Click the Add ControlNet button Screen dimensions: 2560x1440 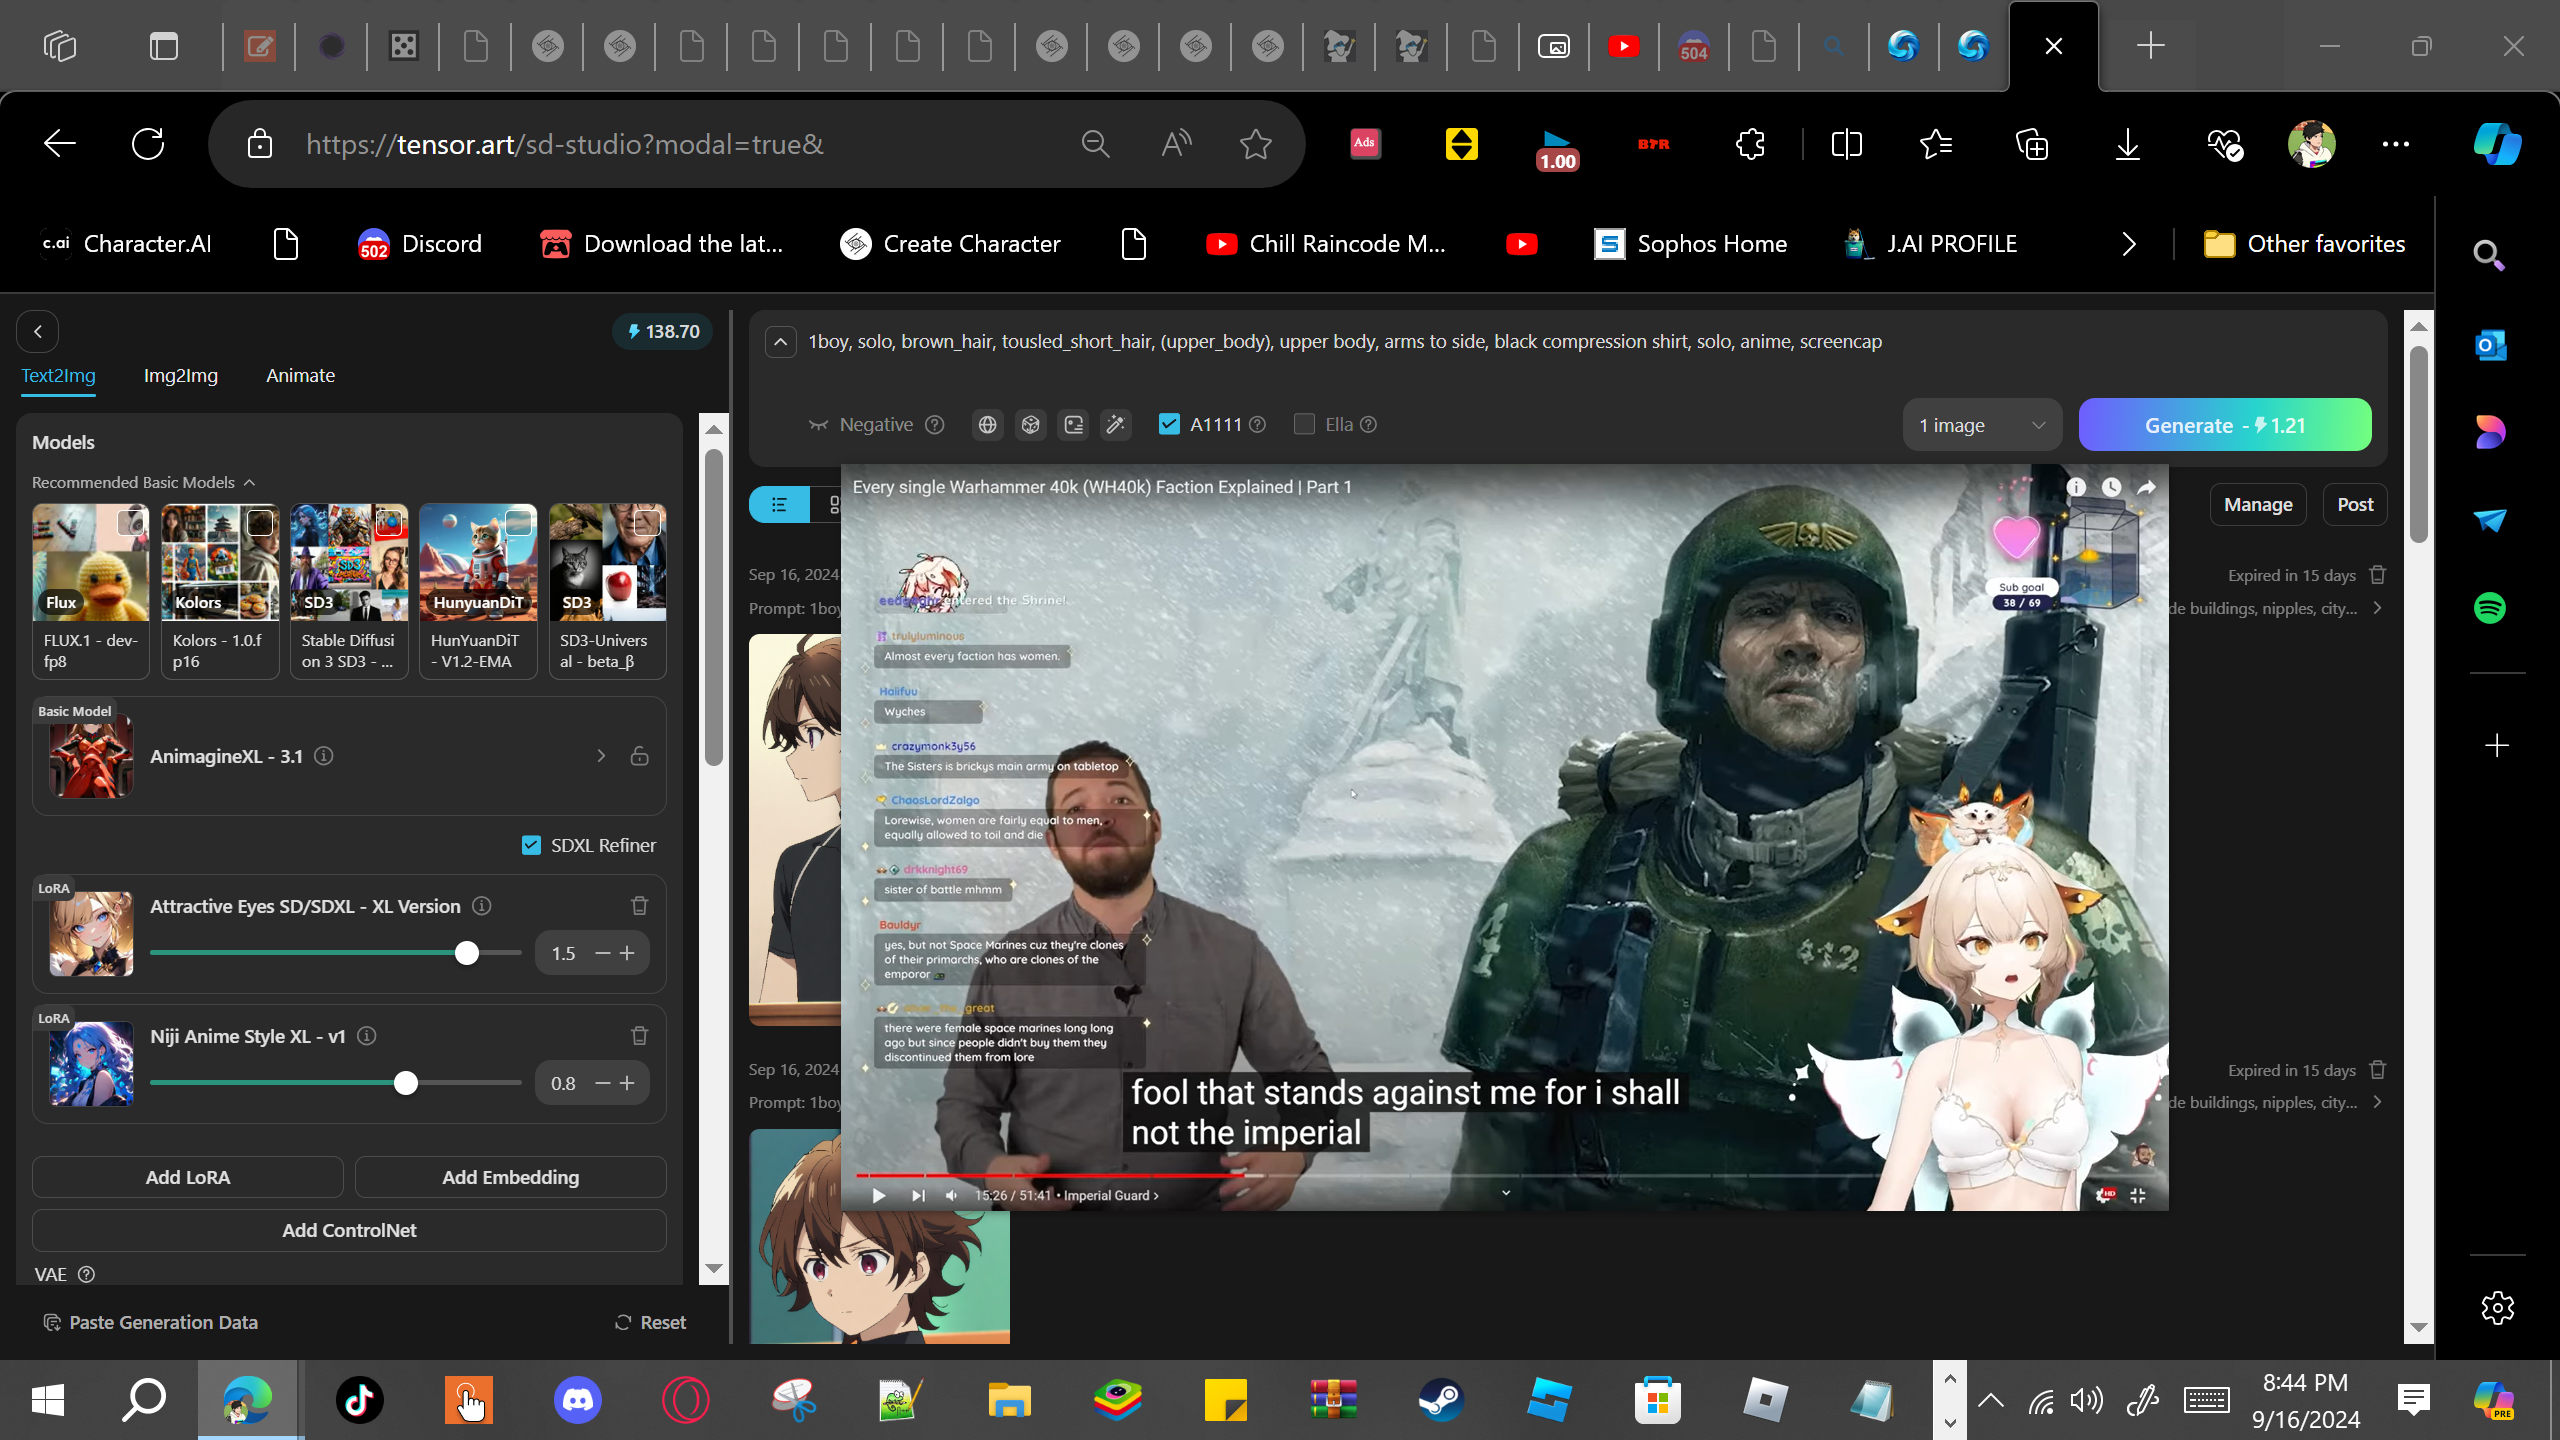pos(349,1230)
